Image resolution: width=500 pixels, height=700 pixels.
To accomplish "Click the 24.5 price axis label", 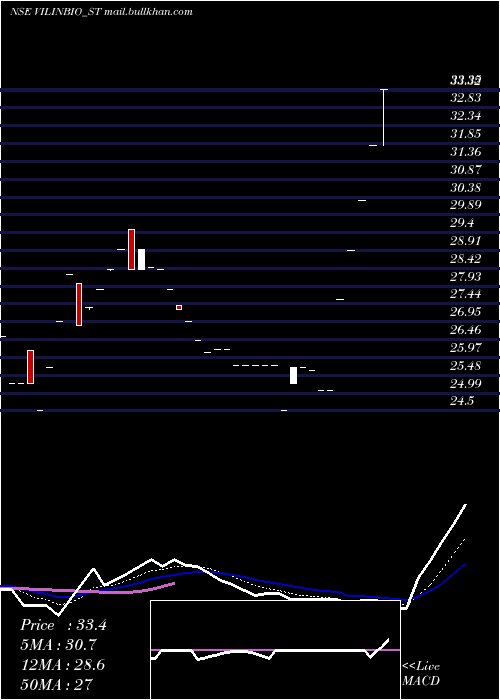I will [x=462, y=401].
